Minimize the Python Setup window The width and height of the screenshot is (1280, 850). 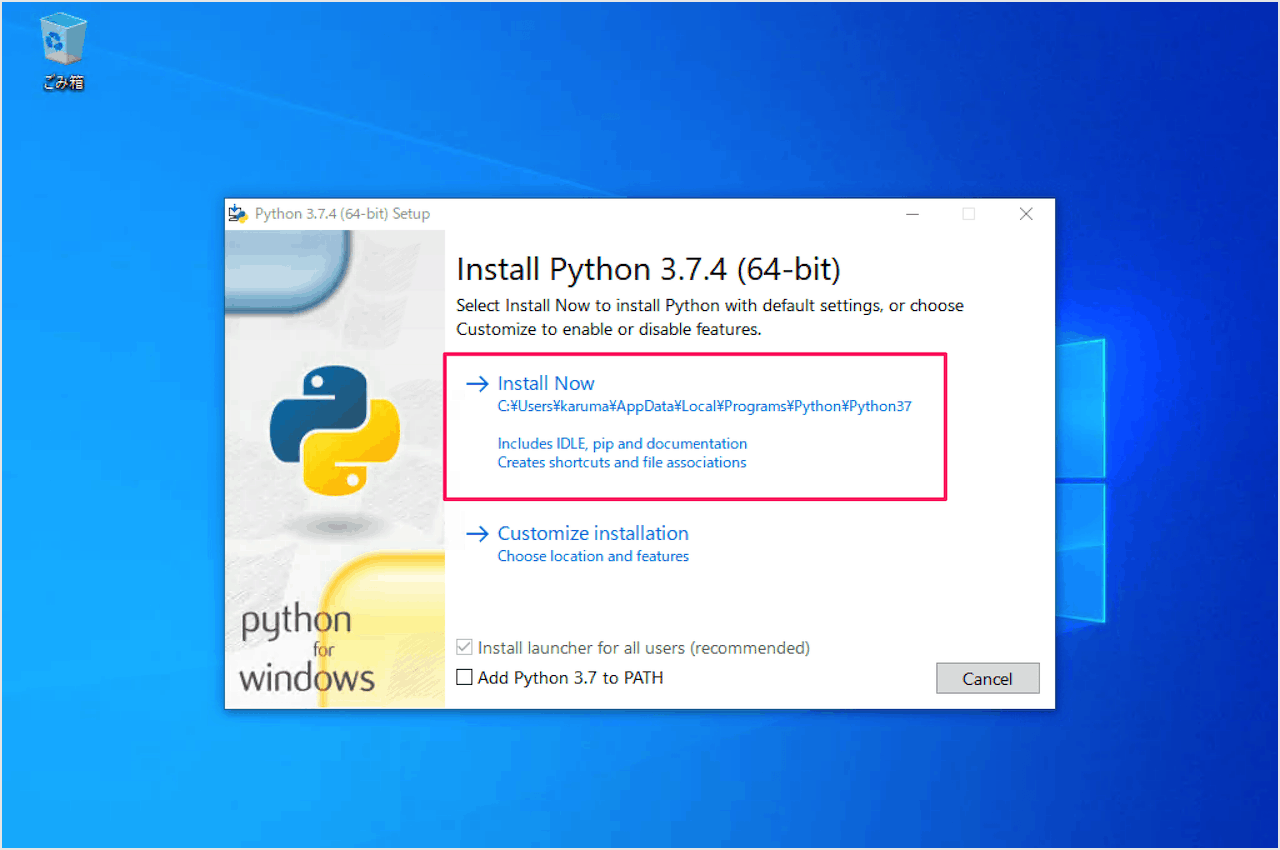pyautogui.click(x=912, y=214)
